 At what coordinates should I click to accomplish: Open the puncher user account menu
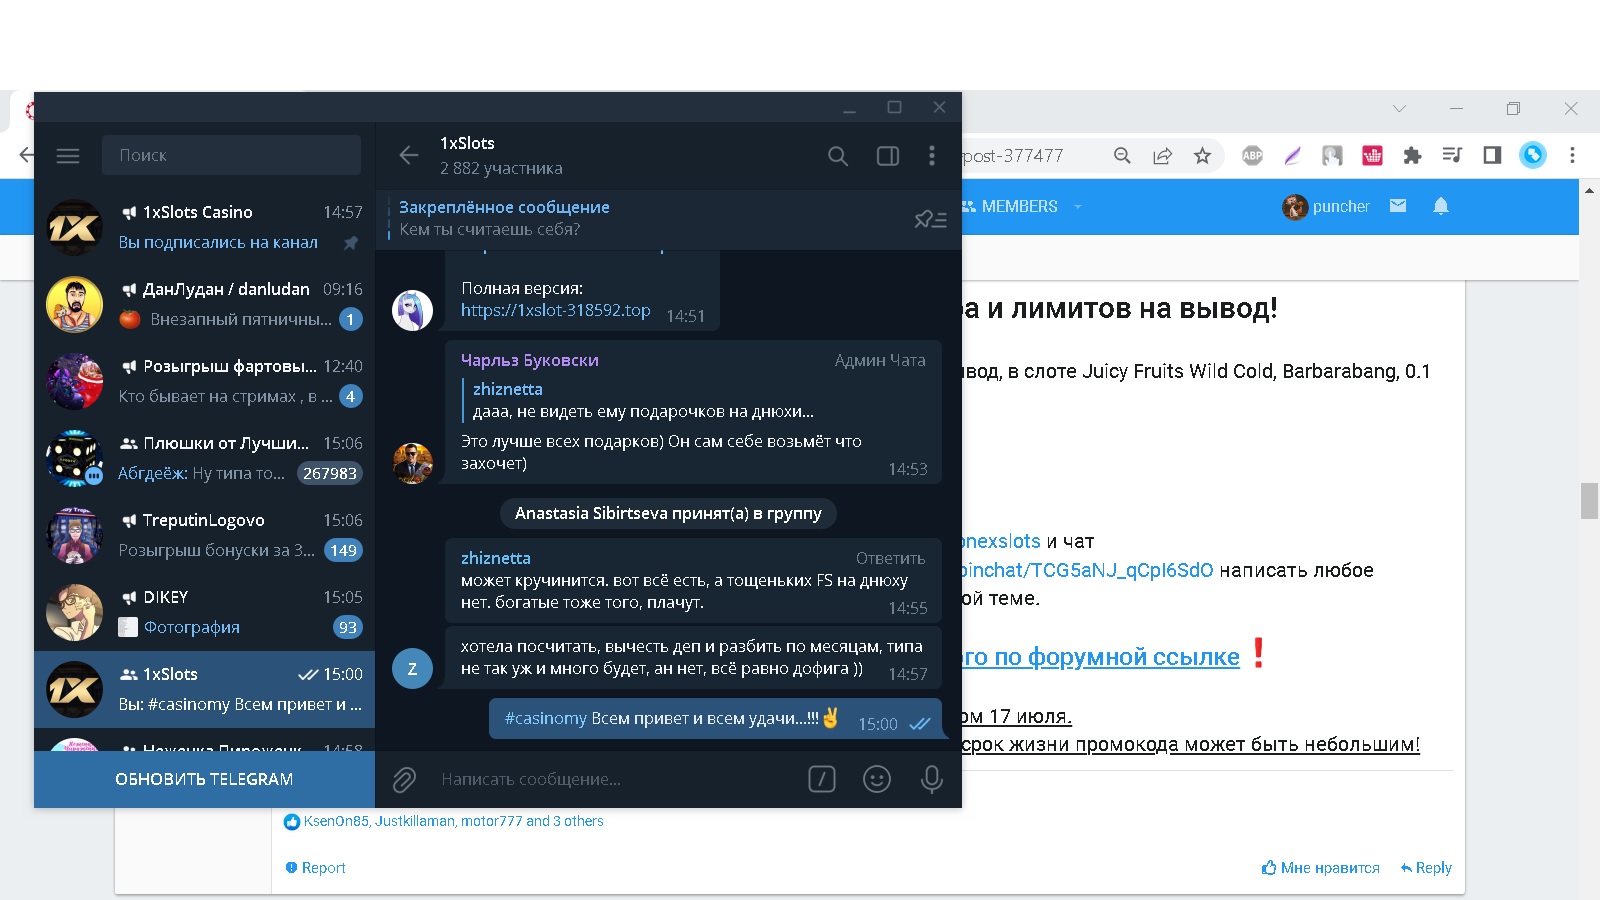(x=1326, y=206)
